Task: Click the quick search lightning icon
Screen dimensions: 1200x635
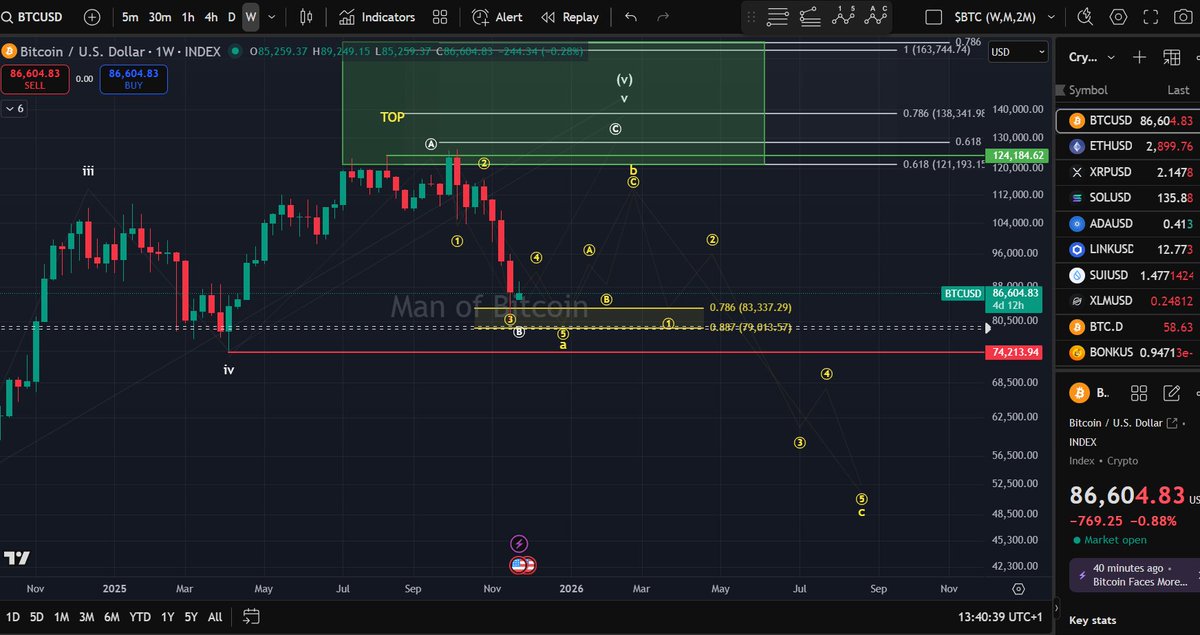Action: [1086, 17]
